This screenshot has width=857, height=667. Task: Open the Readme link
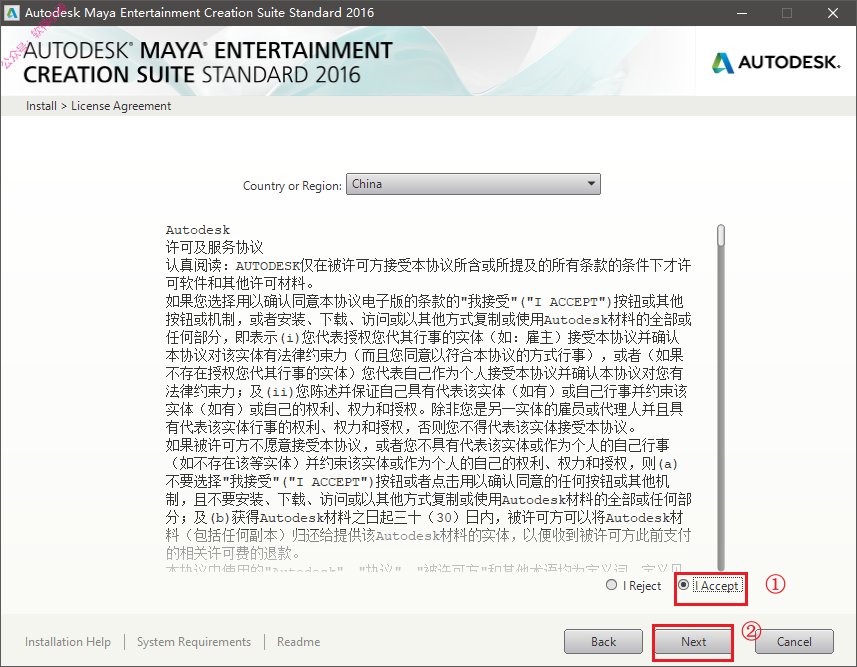tap(298, 641)
